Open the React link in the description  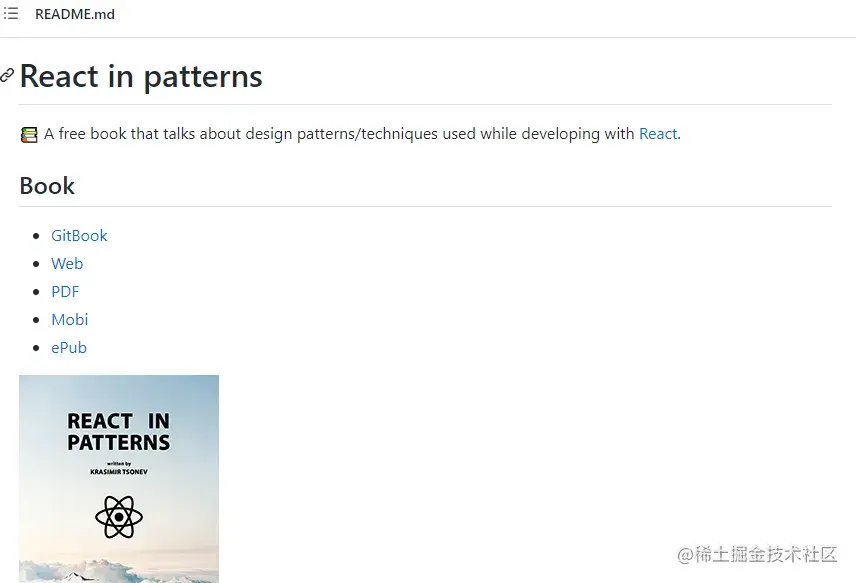point(658,133)
